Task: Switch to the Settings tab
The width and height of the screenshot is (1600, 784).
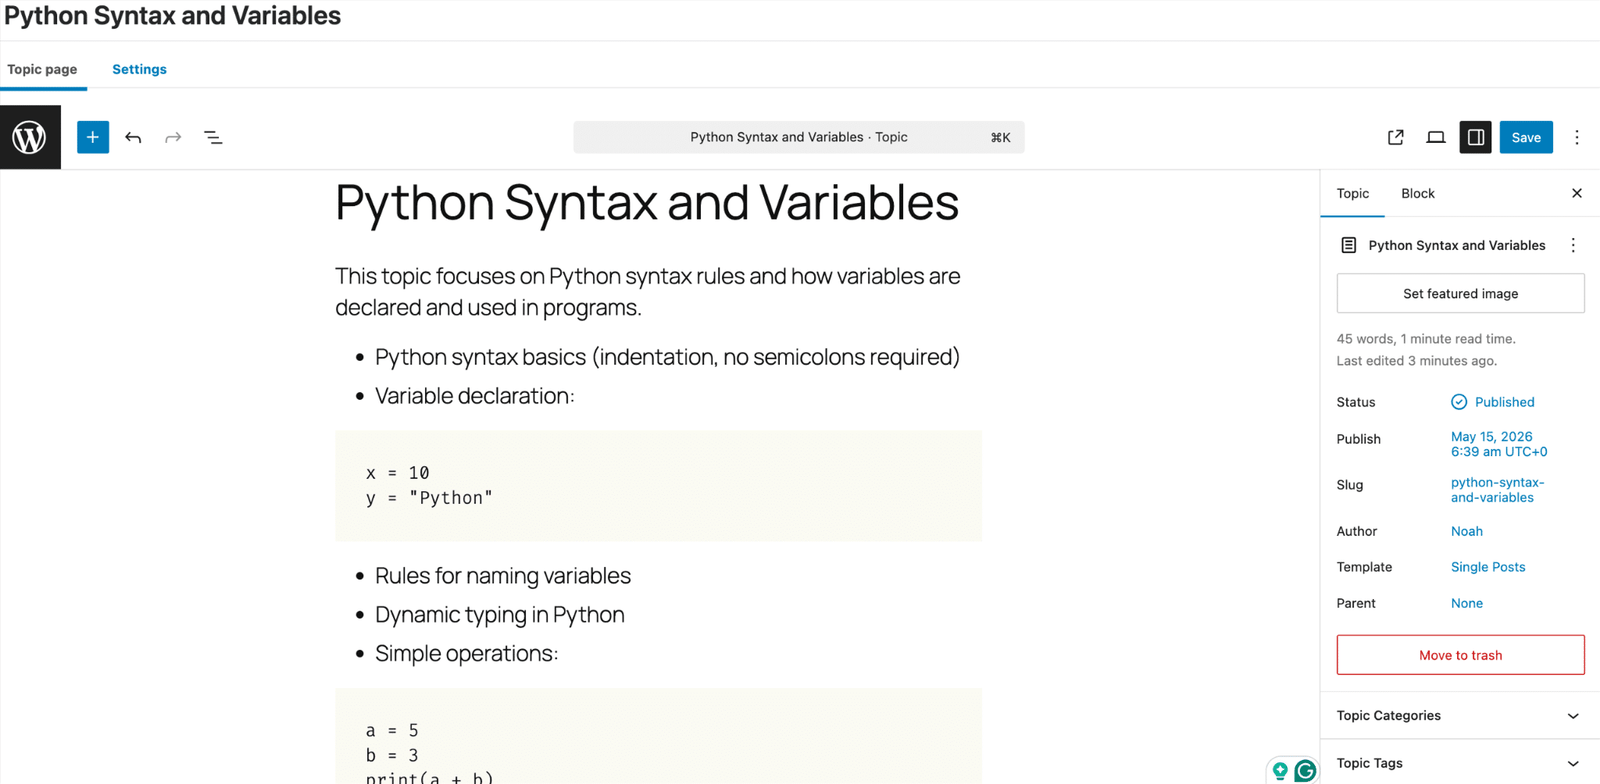Action: 139,69
